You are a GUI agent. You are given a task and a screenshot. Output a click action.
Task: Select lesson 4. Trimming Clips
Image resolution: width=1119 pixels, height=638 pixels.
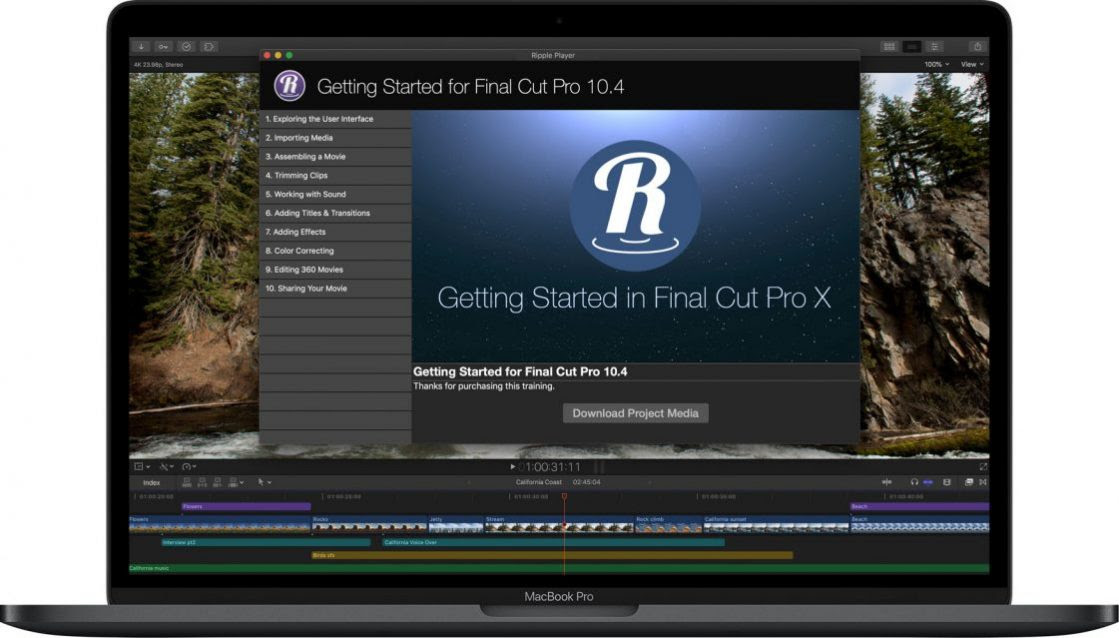335,176
